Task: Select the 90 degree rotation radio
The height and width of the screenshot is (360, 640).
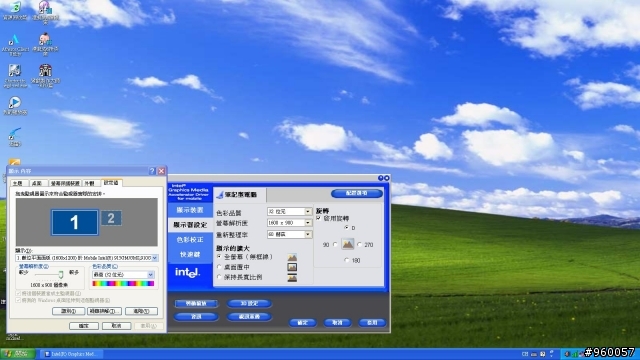Action: (335, 244)
